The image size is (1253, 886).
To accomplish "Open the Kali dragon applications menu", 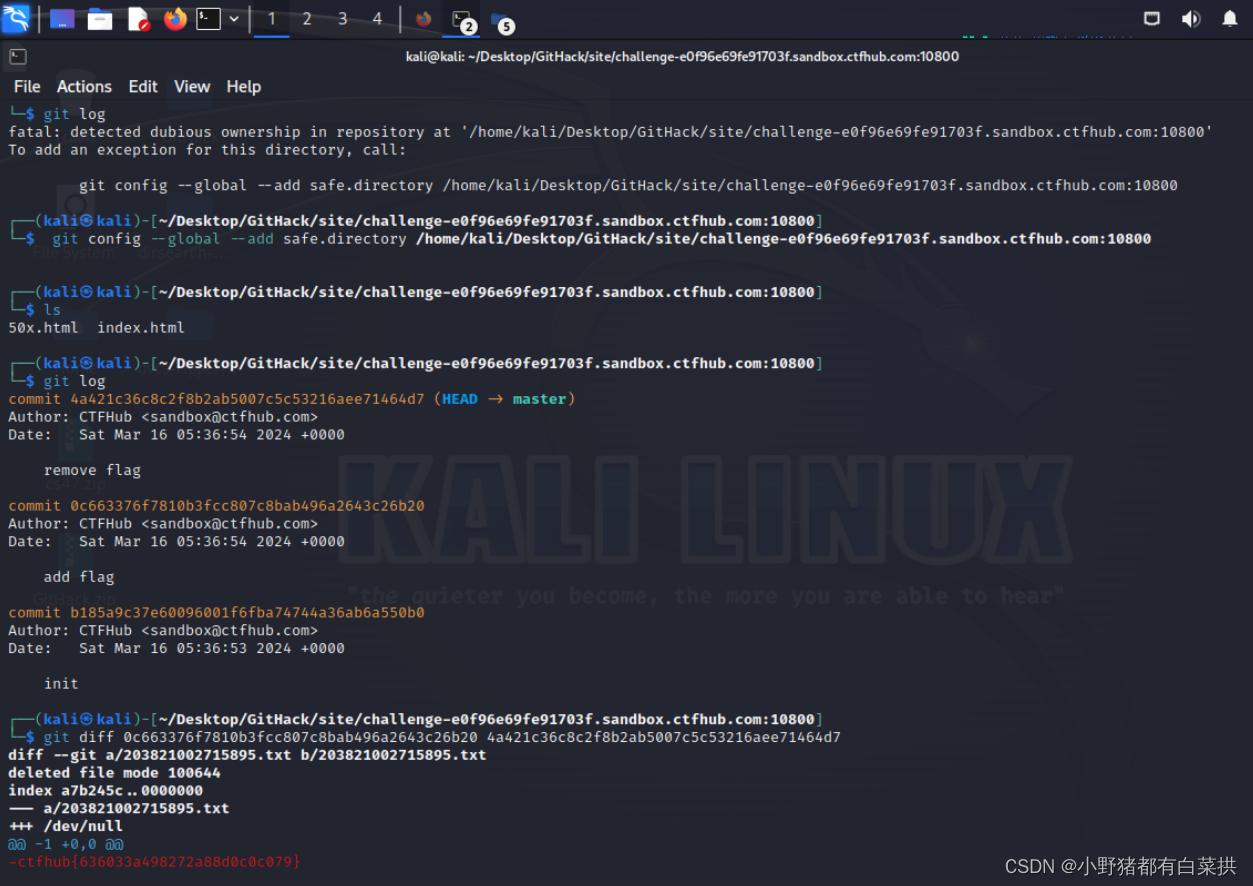I will 17,18.
